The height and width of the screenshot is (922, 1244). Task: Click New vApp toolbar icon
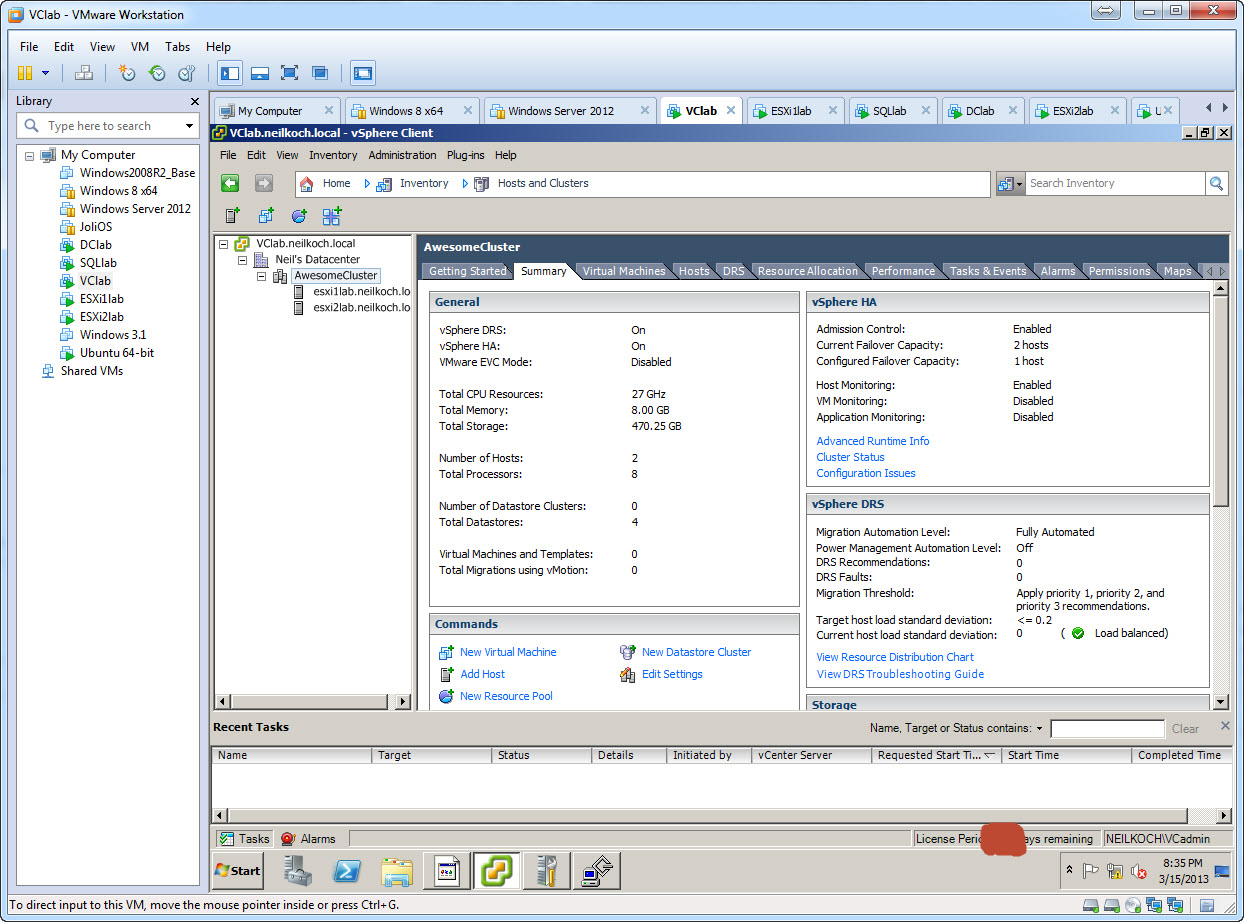point(332,215)
